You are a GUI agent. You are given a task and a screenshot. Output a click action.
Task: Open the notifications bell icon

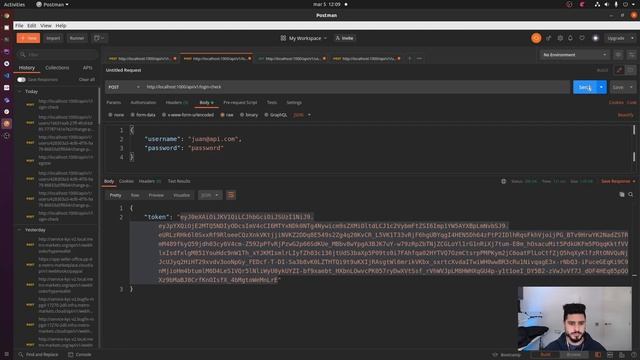[x=570, y=38]
